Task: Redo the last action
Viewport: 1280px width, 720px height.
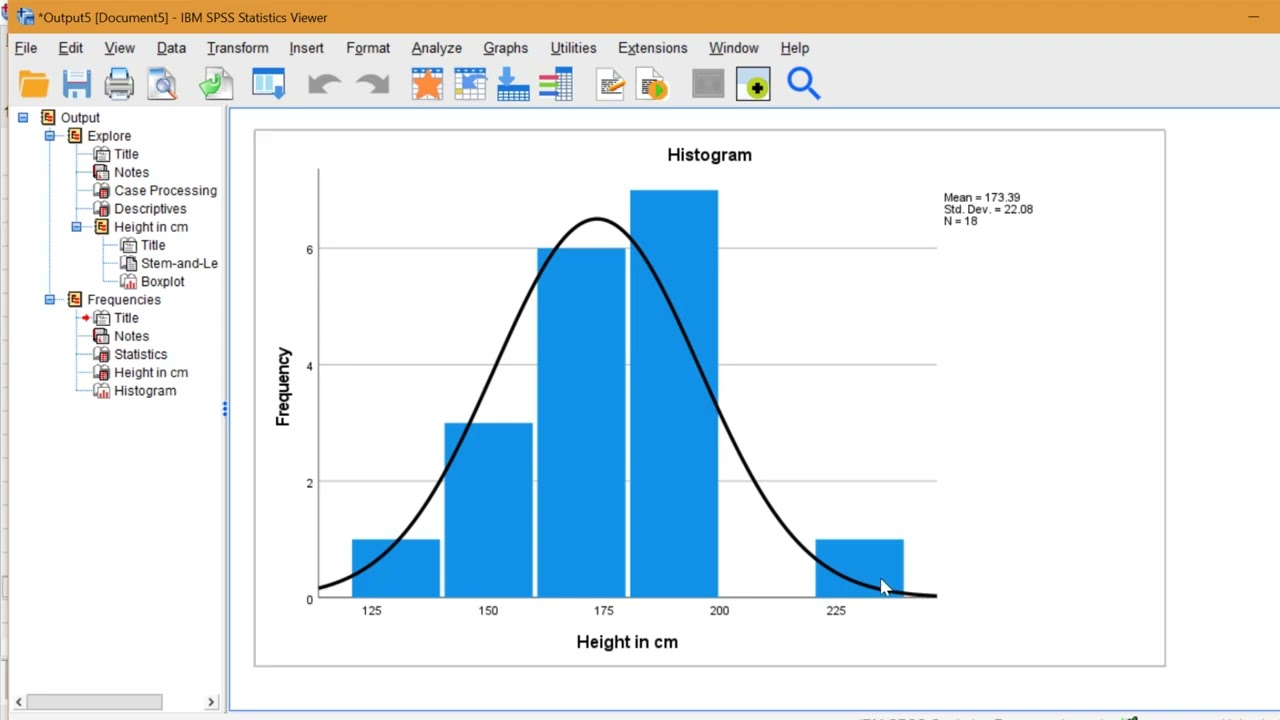Action: pyautogui.click(x=372, y=85)
